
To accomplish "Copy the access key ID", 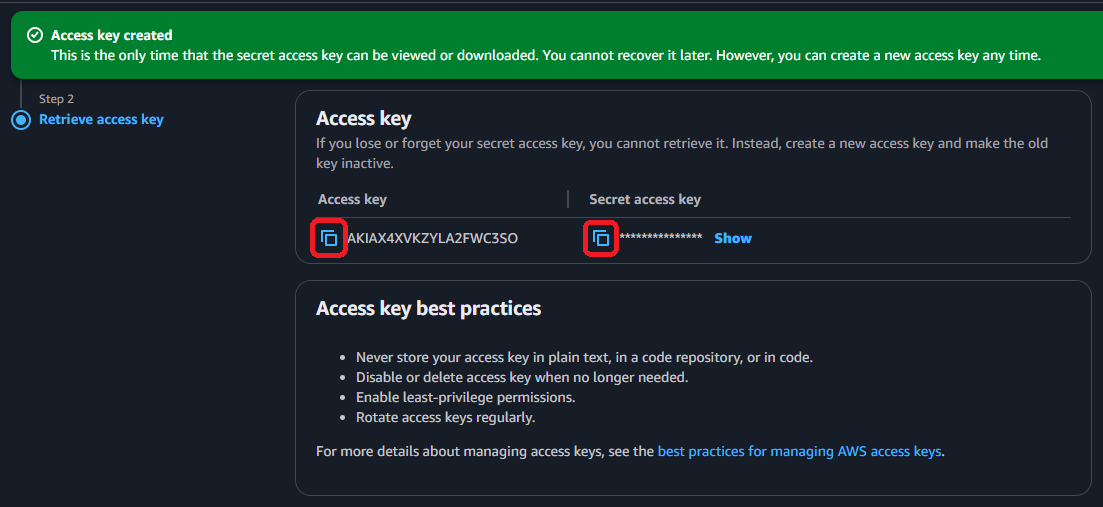I will click(329, 239).
